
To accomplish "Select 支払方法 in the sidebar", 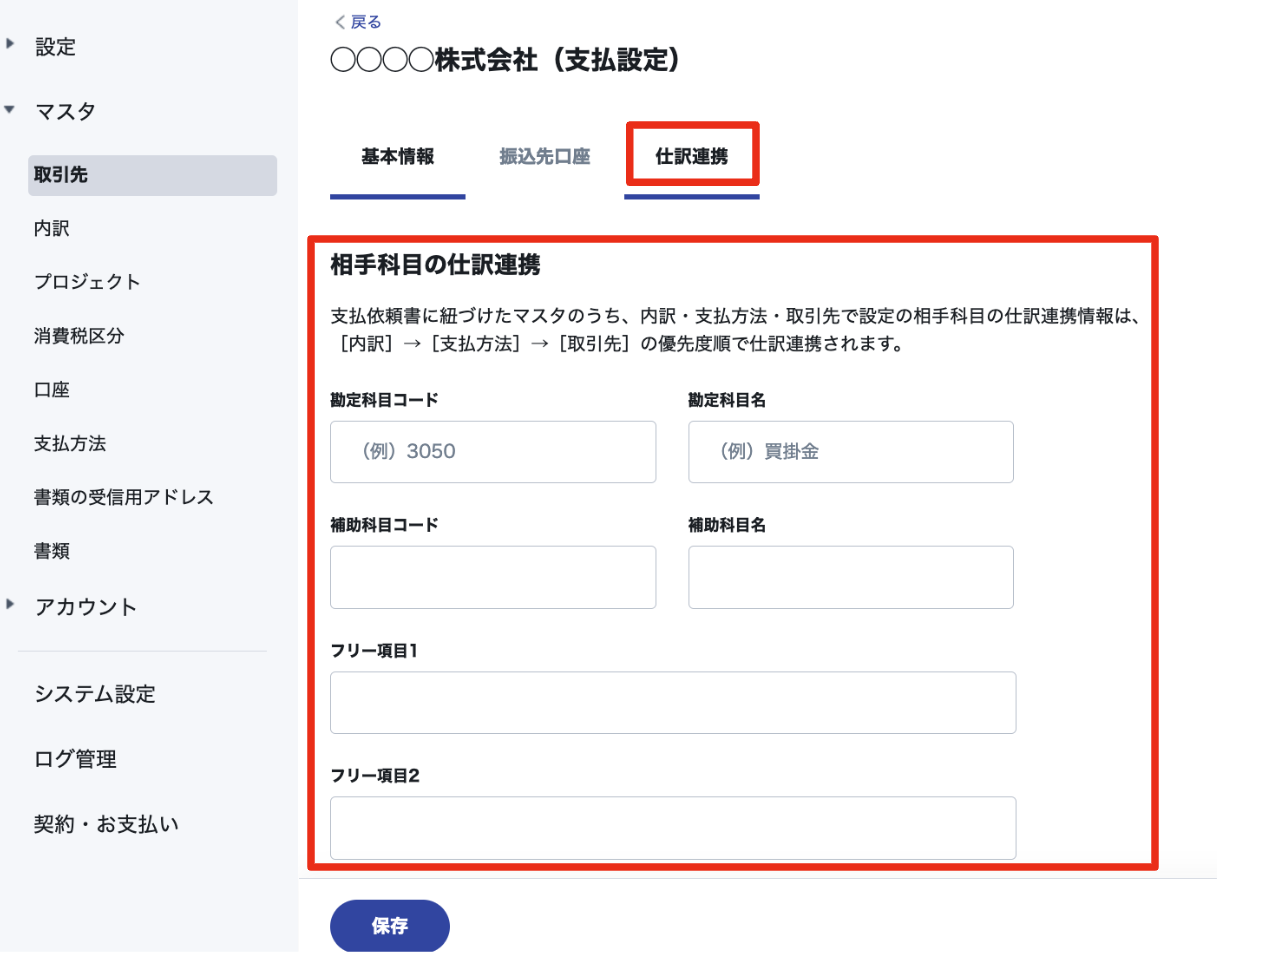I will point(70,444).
